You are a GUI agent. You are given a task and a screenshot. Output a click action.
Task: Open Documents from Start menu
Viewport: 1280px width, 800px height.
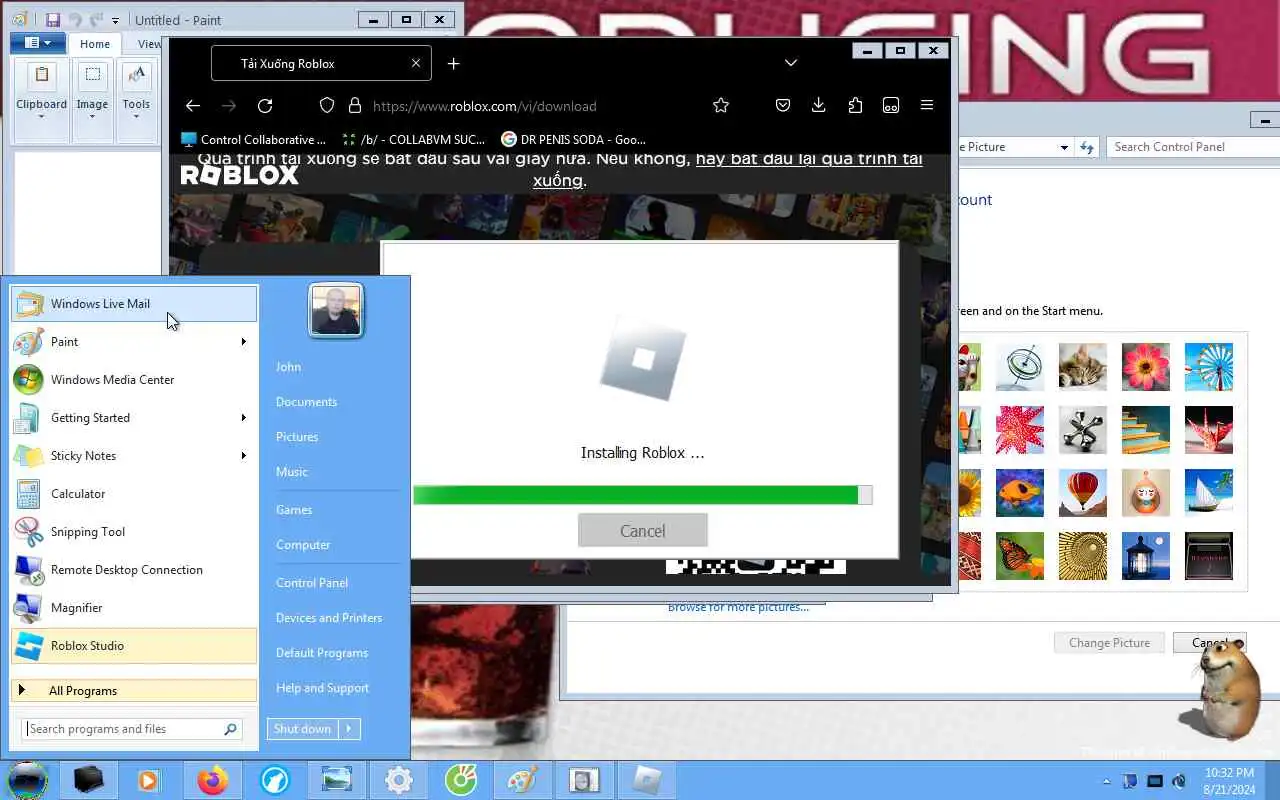coord(306,402)
